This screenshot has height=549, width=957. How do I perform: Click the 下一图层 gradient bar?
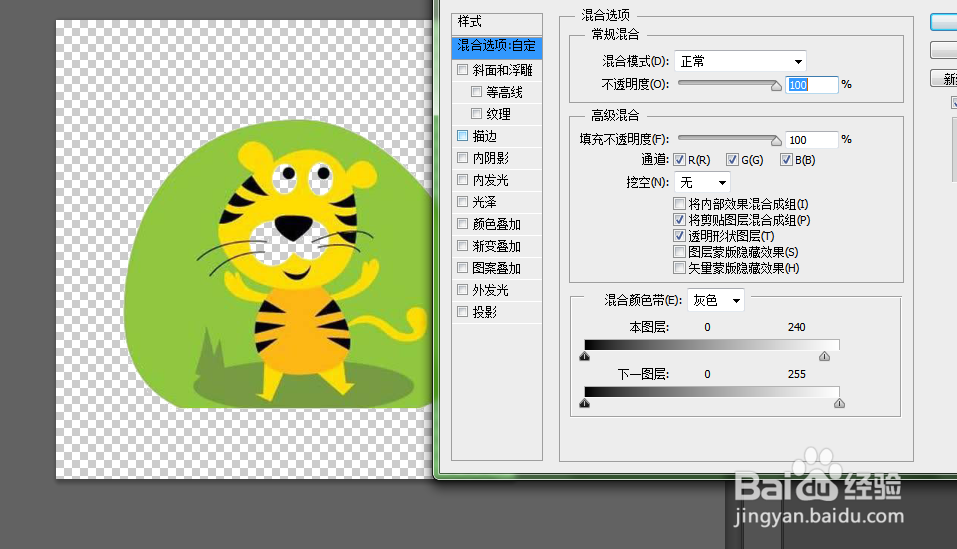point(712,392)
